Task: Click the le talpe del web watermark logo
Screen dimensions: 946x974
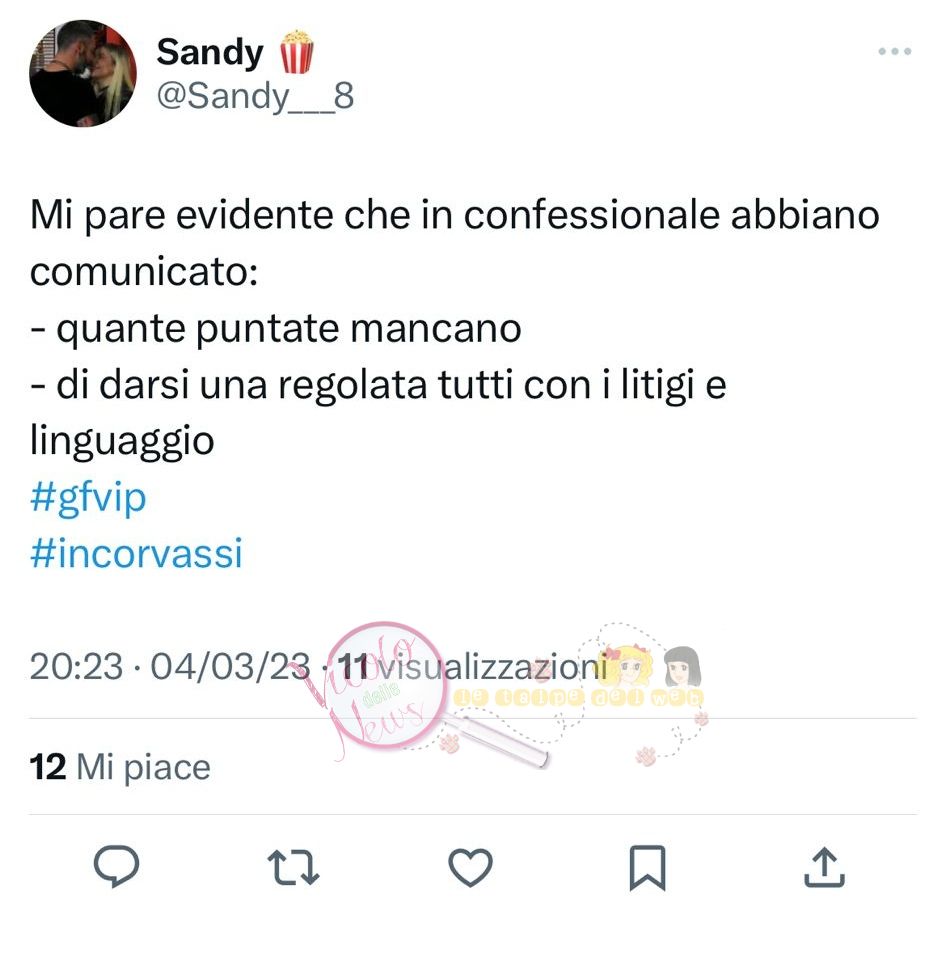Action: pyautogui.click(x=621, y=690)
